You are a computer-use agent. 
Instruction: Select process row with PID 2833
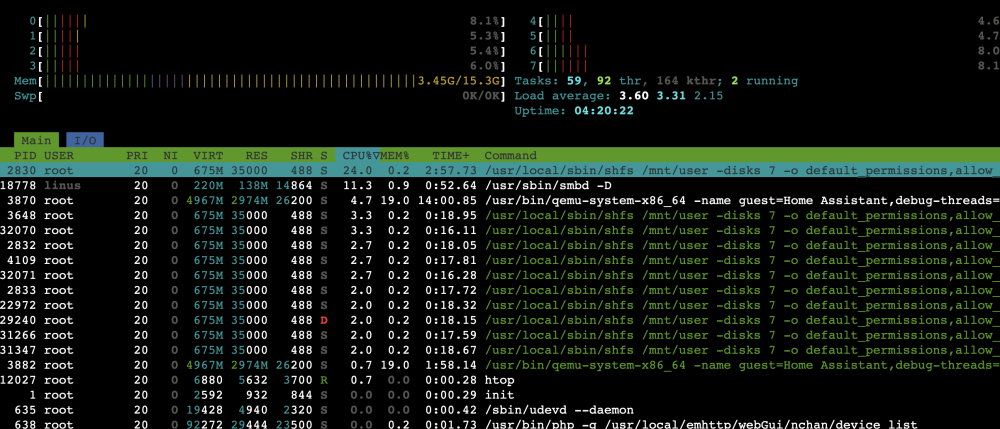click(x=500, y=290)
